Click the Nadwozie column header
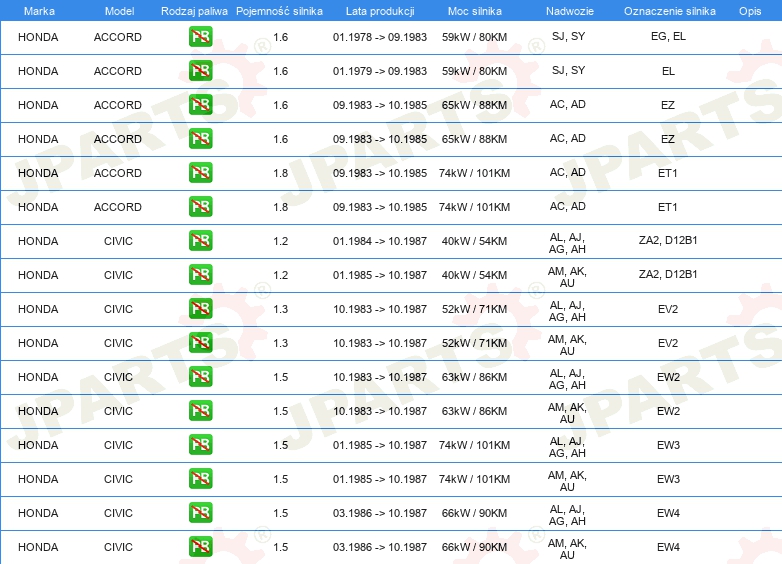The image size is (782, 564). pyautogui.click(x=570, y=11)
